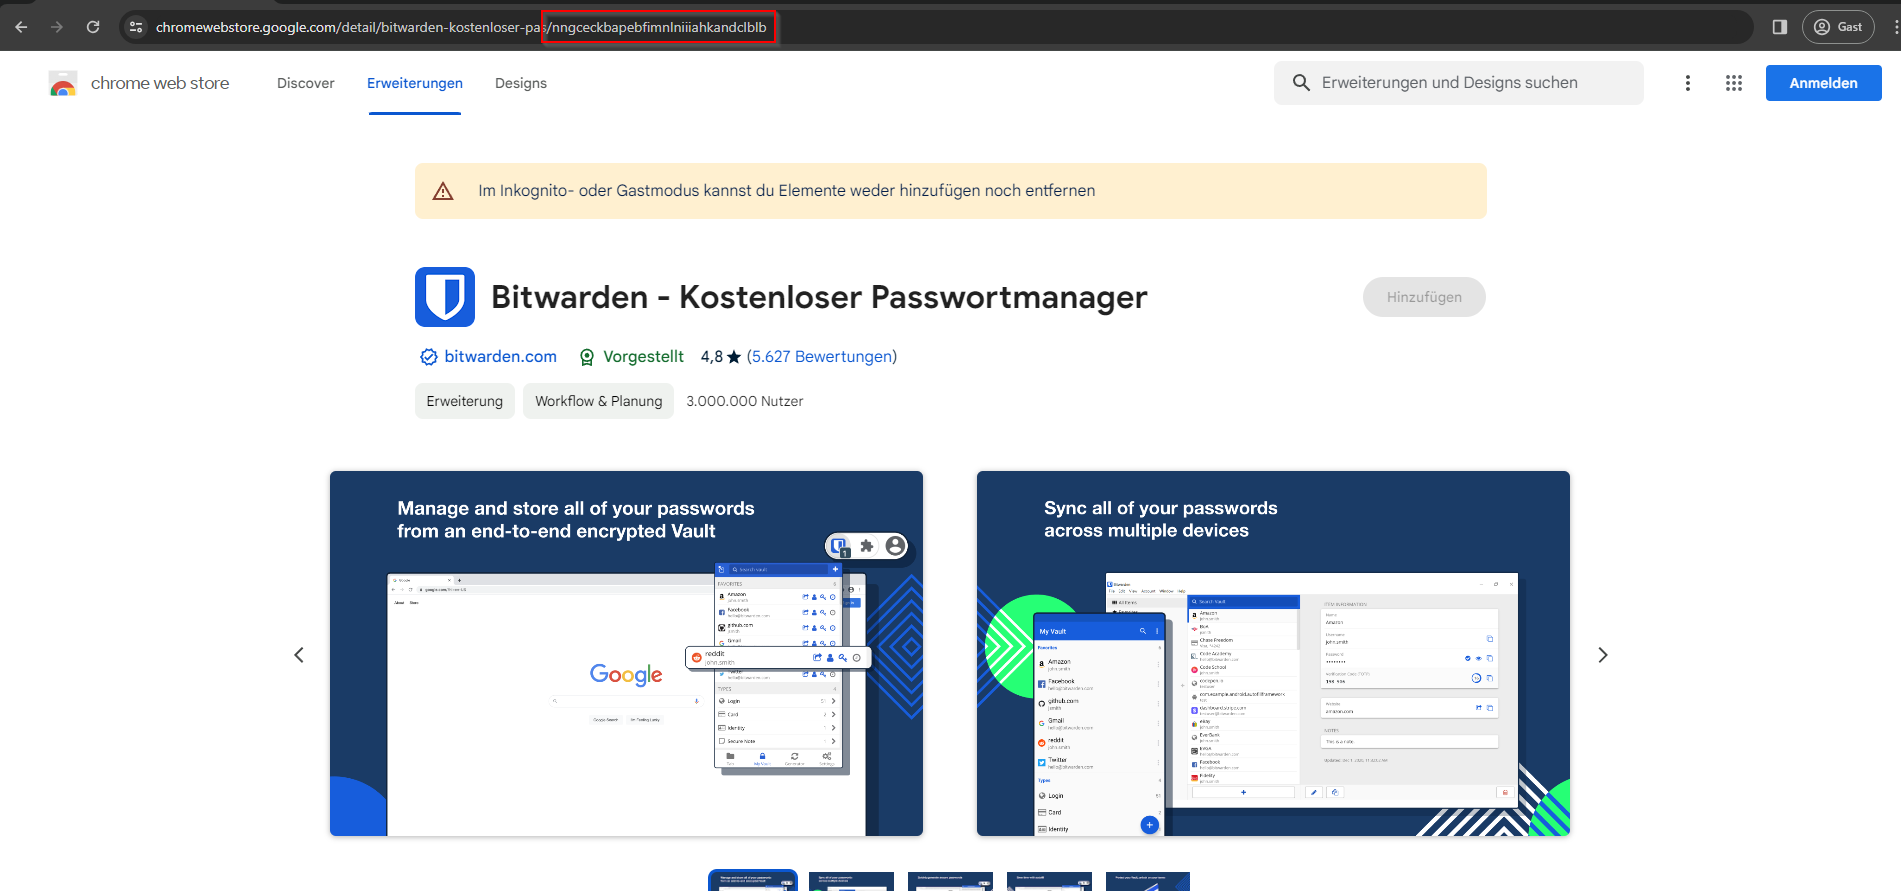Toggle the browser side panel icon
The width and height of the screenshot is (1901, 891).
pos(1780,27)
